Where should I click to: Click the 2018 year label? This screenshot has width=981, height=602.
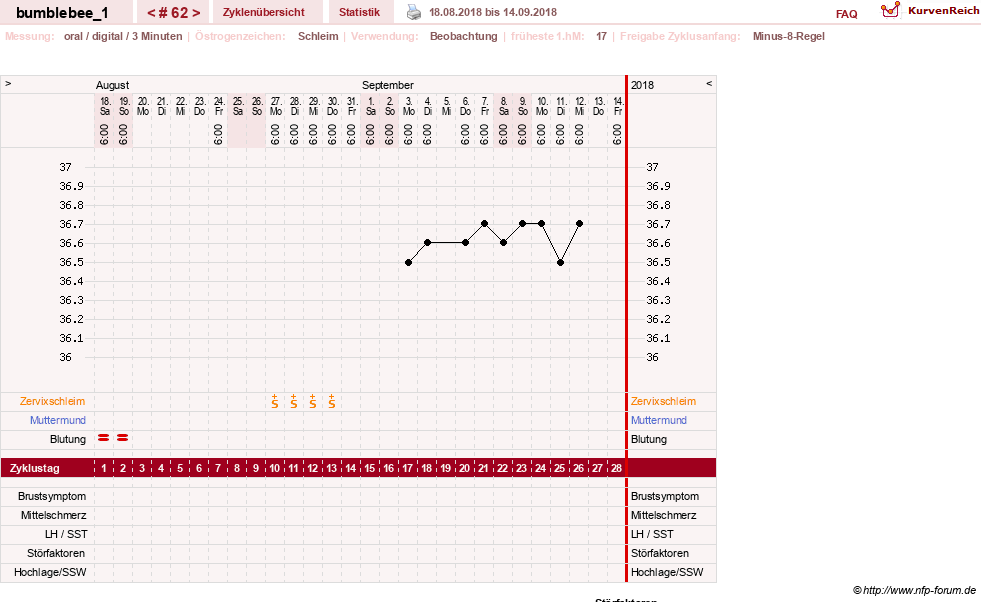(x=643, y=85)
